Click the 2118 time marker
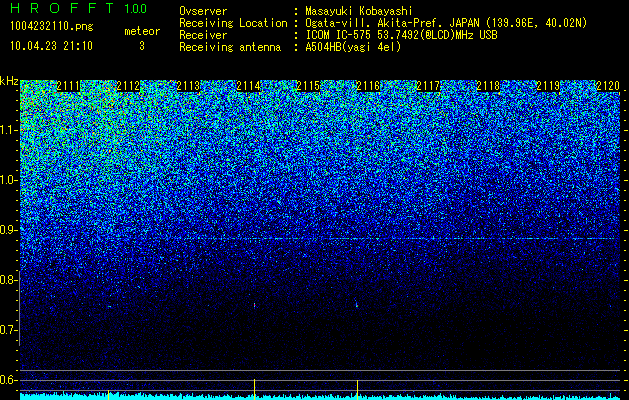Viewport: 629px width, 400px height. [x=488, y=86]
